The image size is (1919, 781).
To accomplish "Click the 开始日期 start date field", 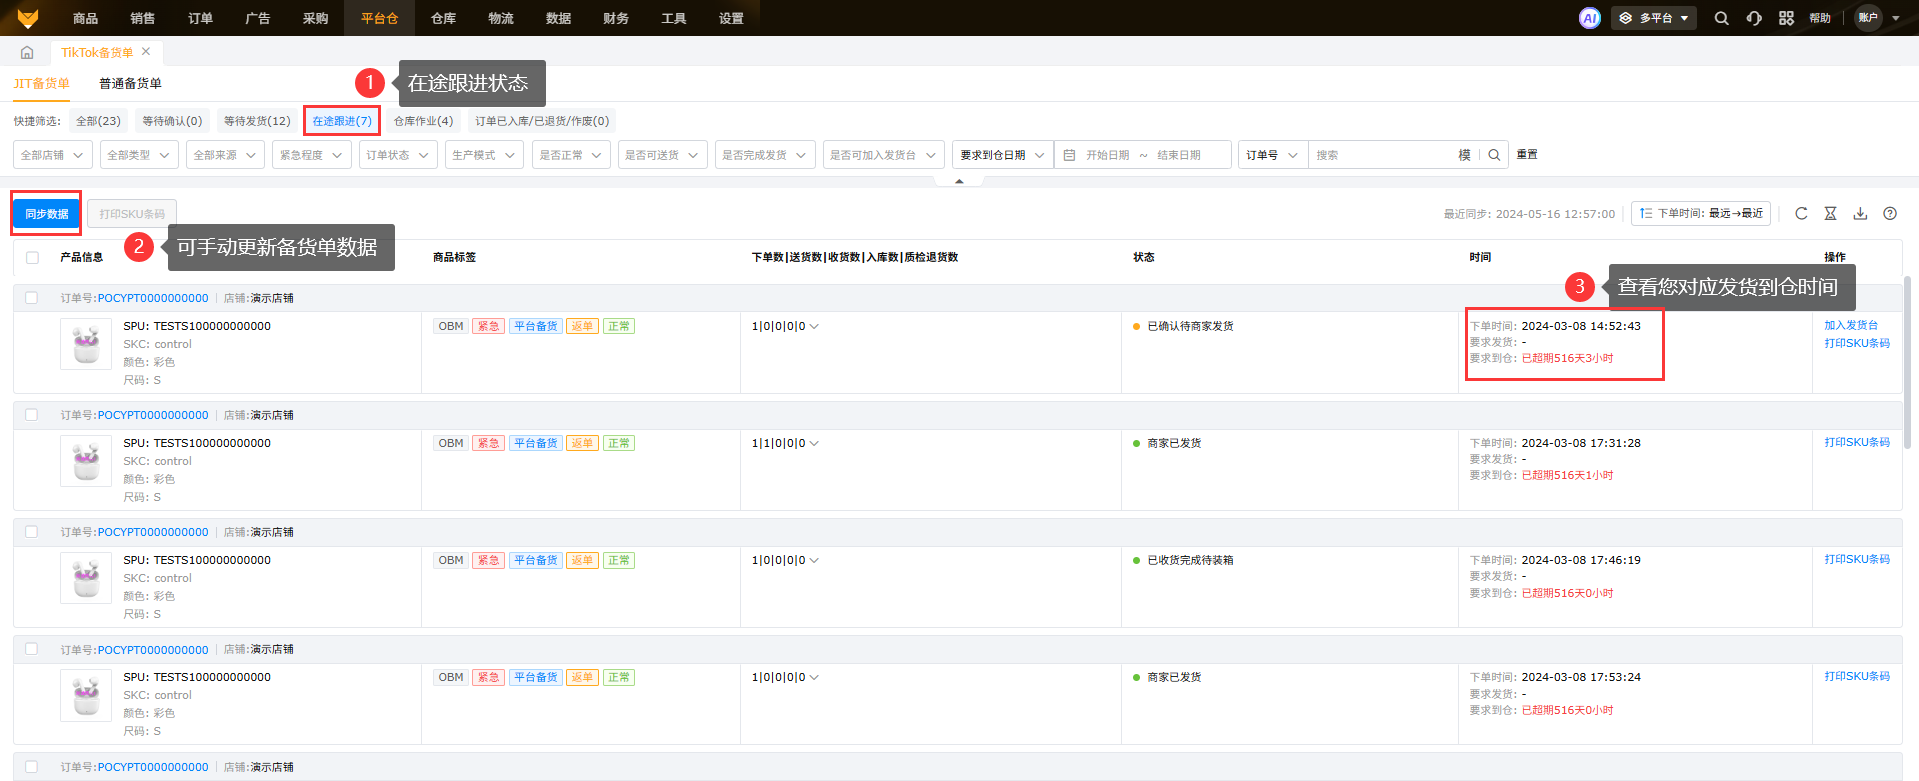I will pos(1107,155).
